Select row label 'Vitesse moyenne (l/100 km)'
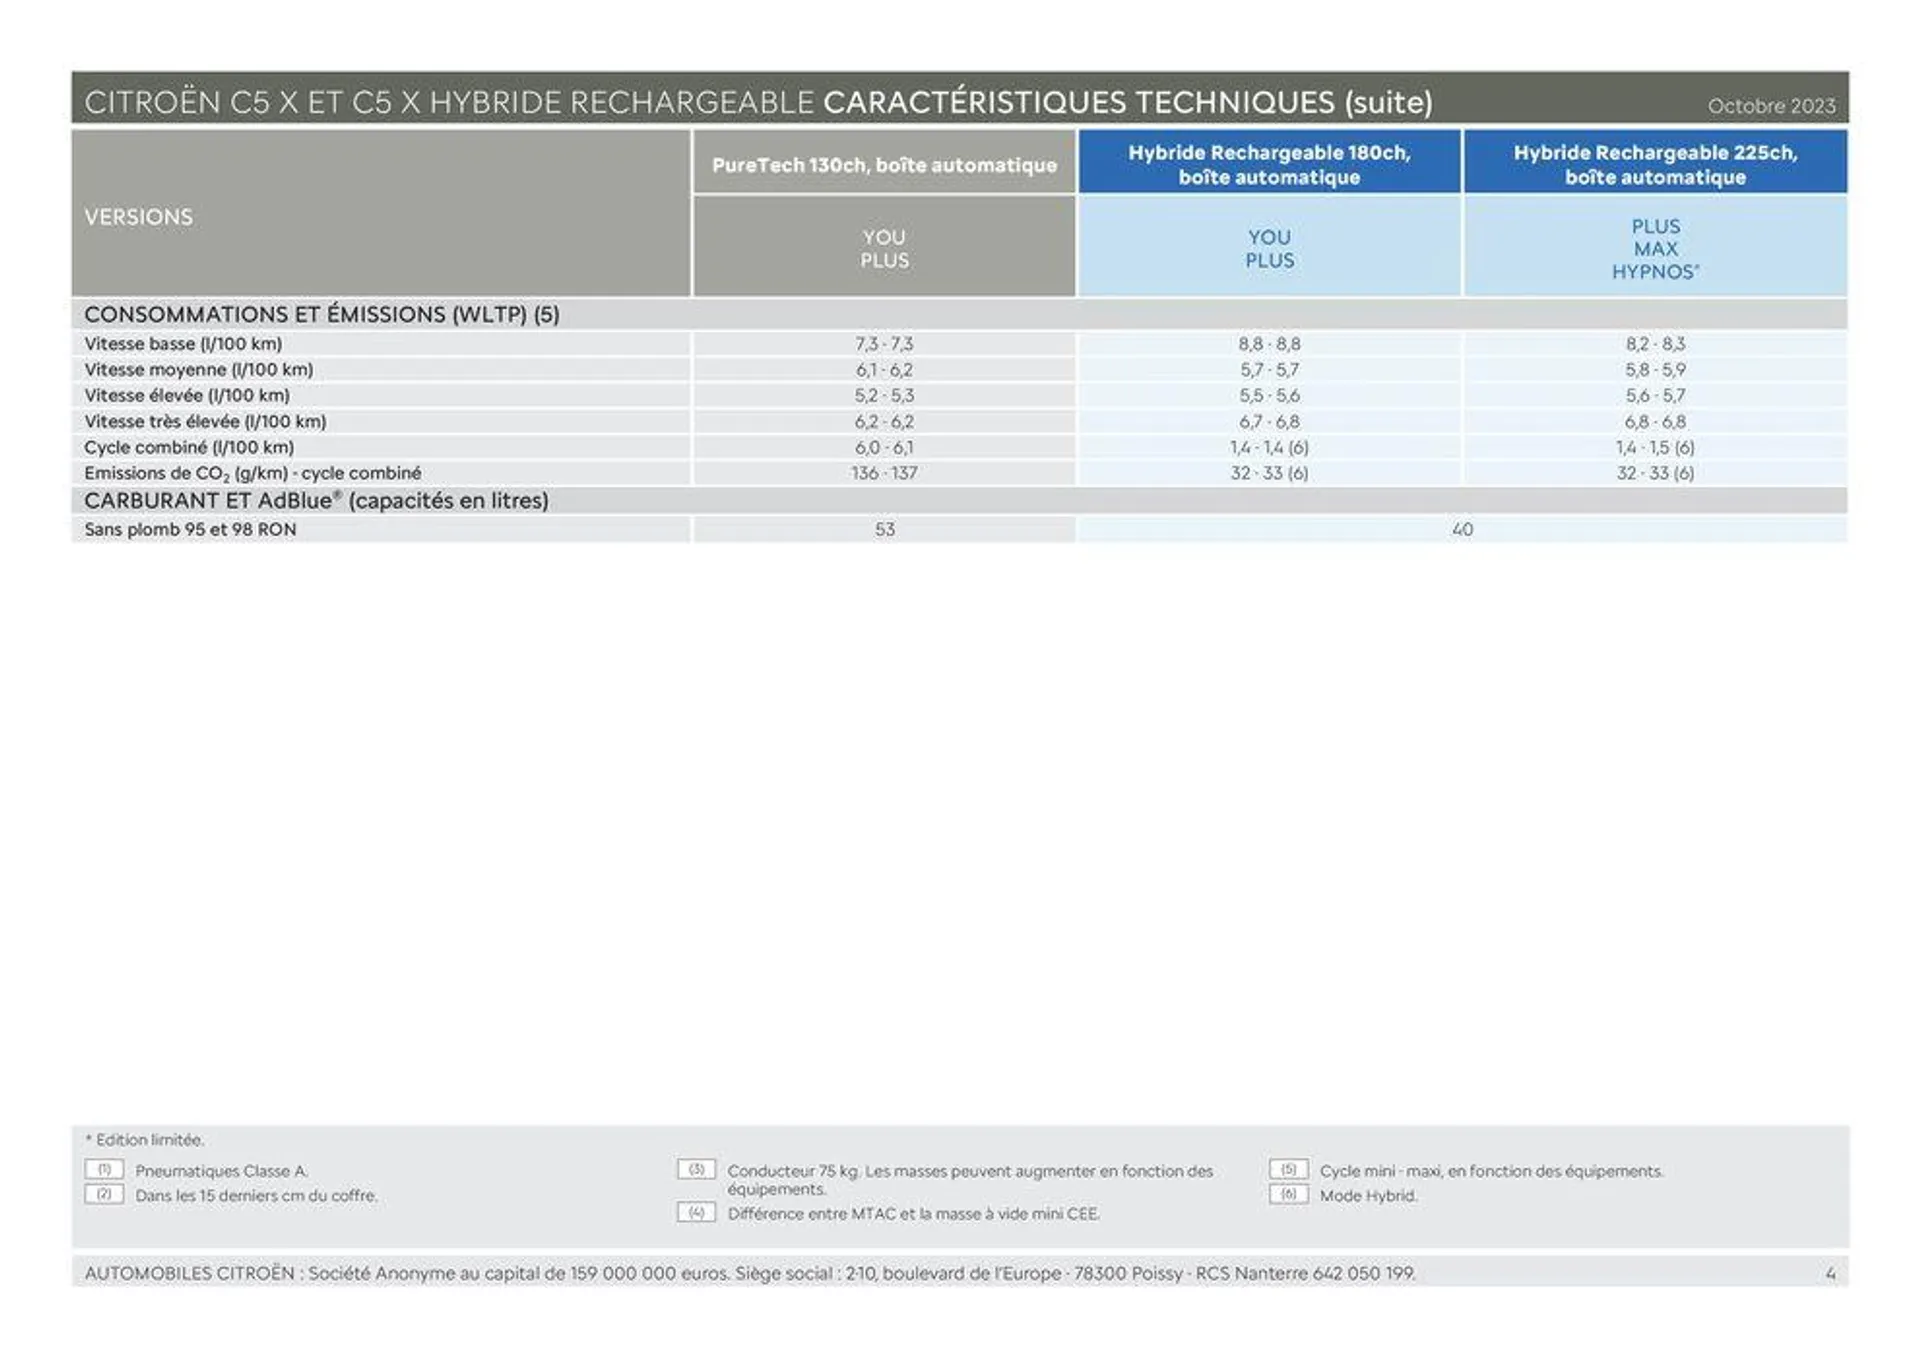This screenshot has height=1358, width=1920. [198, 370]
